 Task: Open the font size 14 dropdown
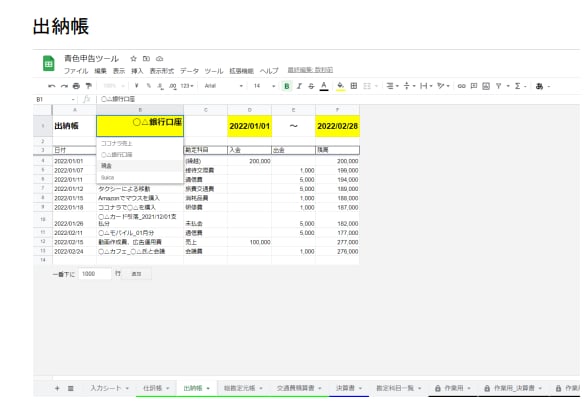pyautogui.click(x=264, y=86)
